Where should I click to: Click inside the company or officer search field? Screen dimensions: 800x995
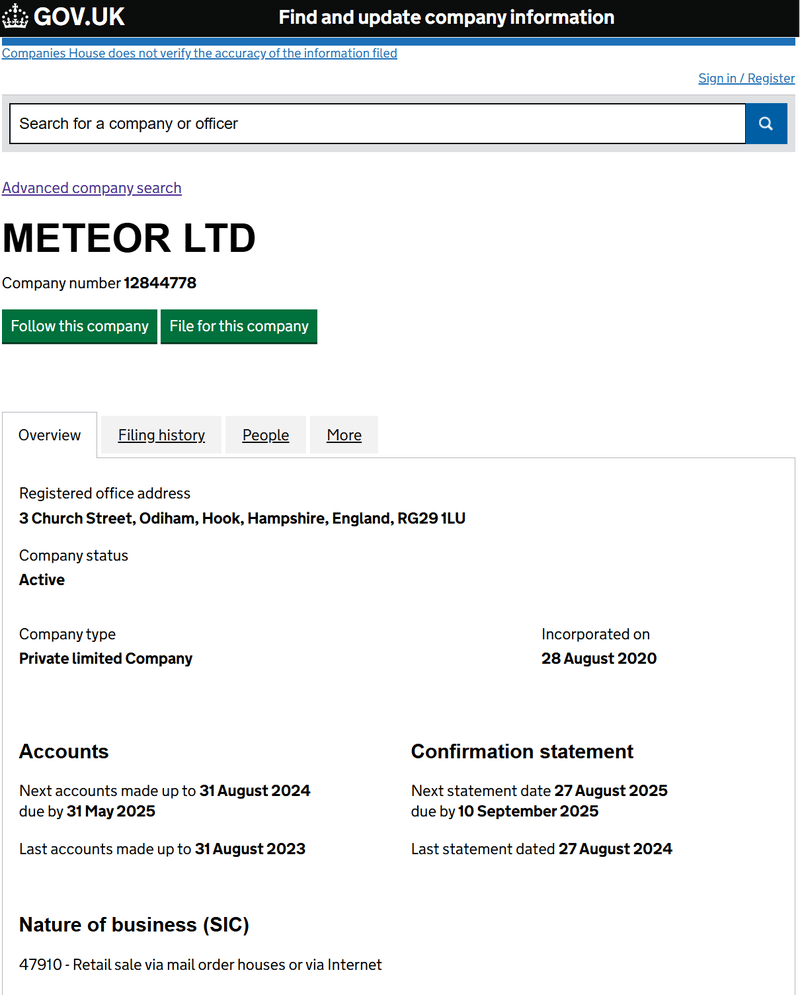click(x=377, y=124)
